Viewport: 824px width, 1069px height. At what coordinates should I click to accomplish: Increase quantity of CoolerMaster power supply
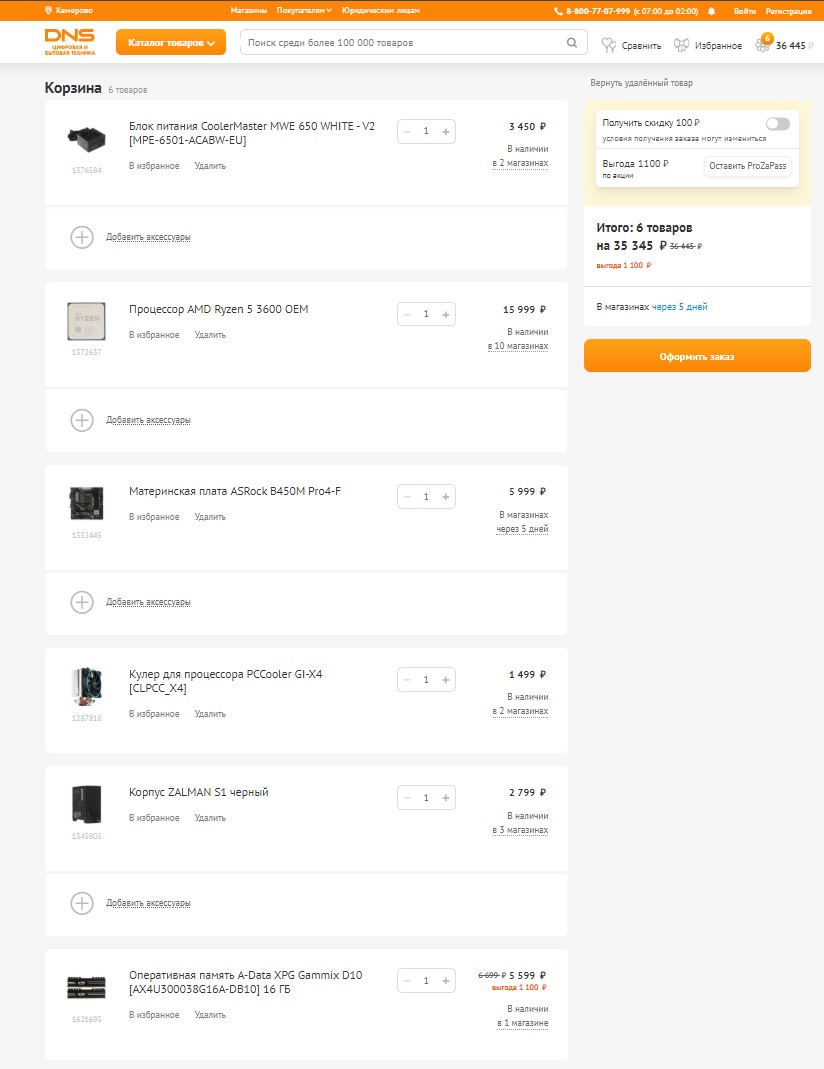pos(446,131)
